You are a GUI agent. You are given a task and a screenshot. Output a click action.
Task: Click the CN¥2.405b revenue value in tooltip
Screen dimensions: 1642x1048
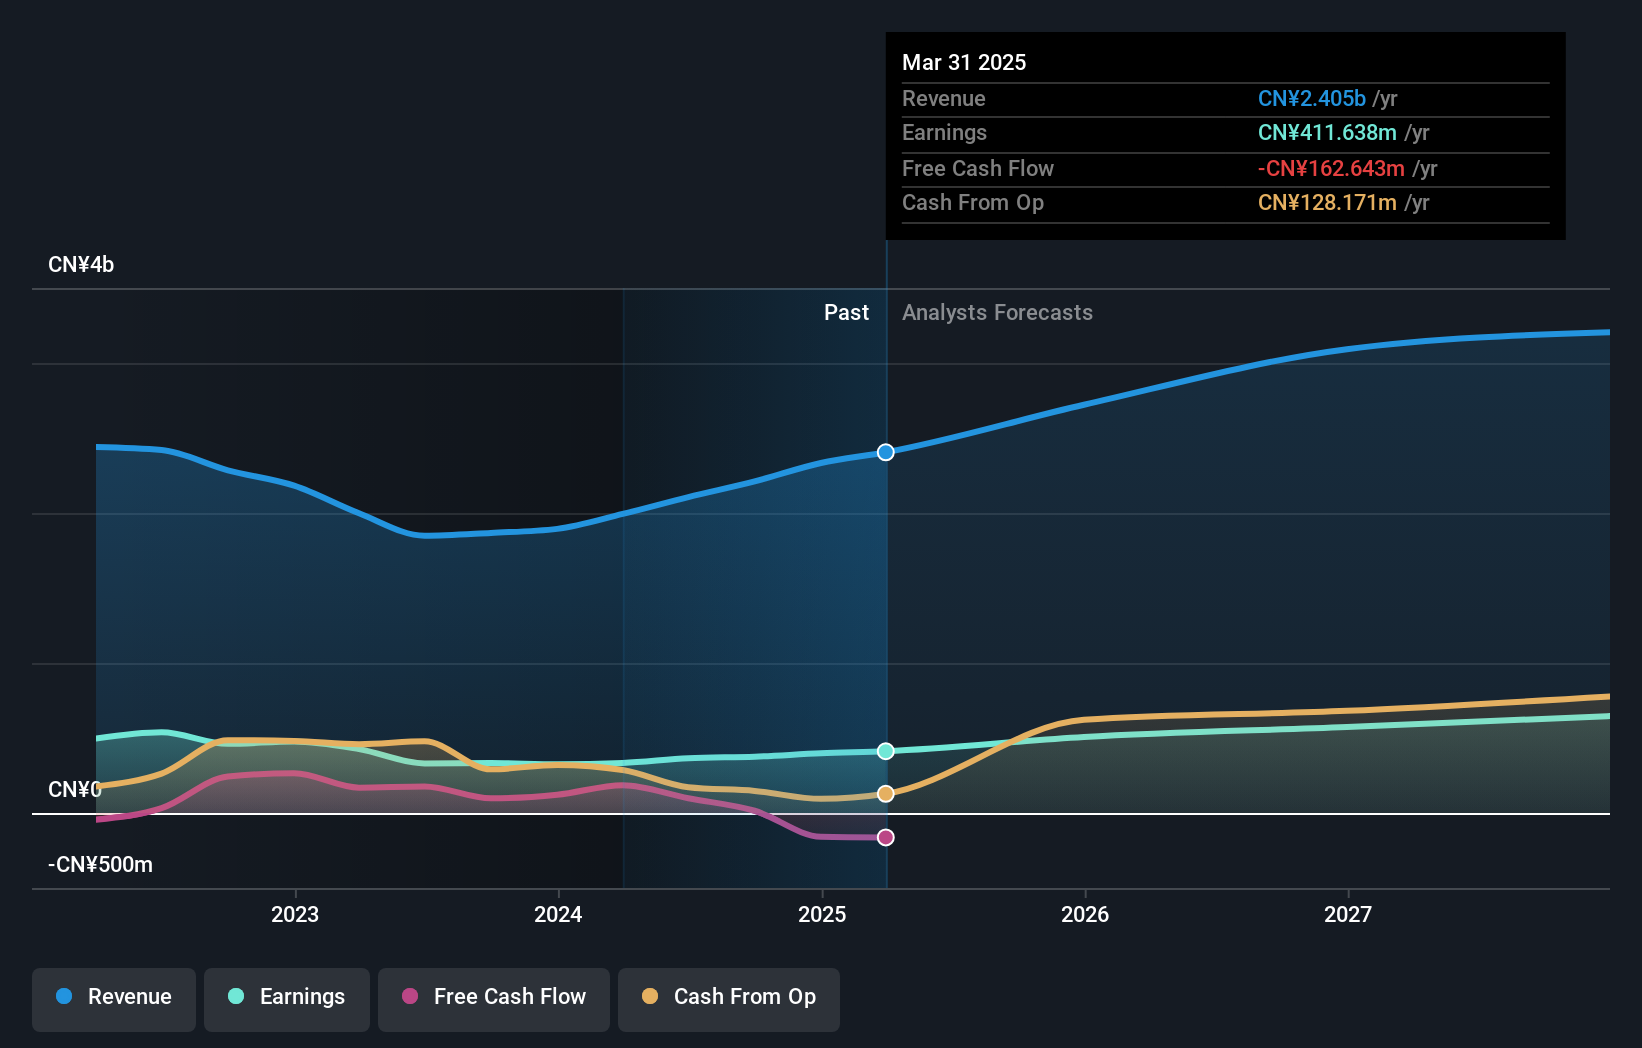click(x=1312, y=98)
